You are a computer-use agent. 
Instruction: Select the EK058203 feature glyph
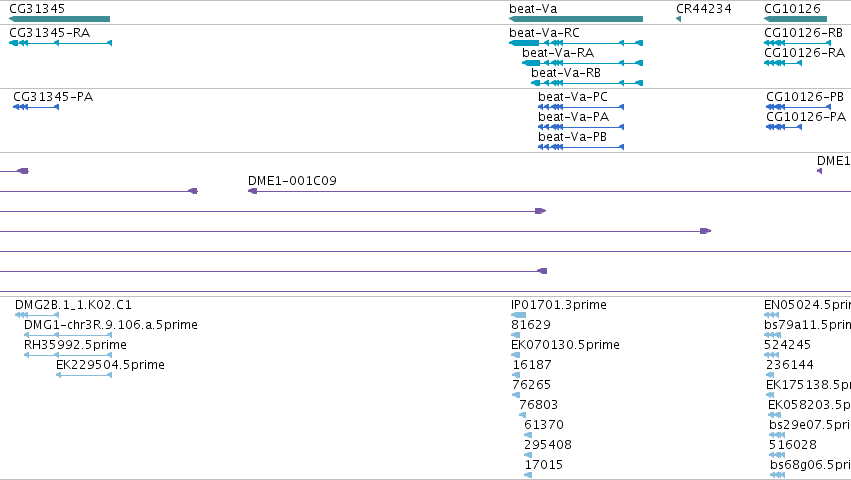click(774, 415)
